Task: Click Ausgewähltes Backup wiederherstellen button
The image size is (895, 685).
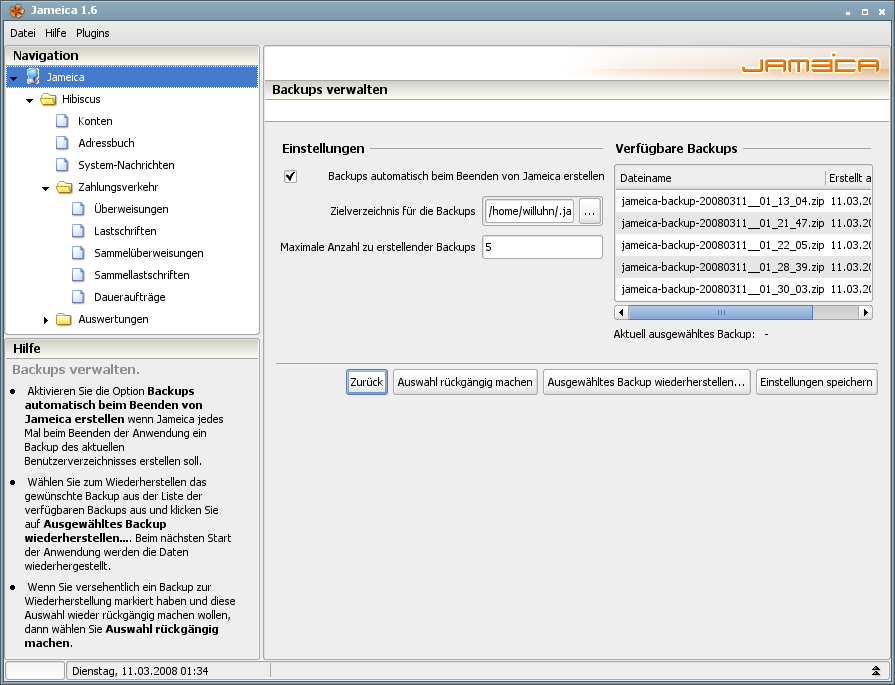Action: (x=646, y=382)
